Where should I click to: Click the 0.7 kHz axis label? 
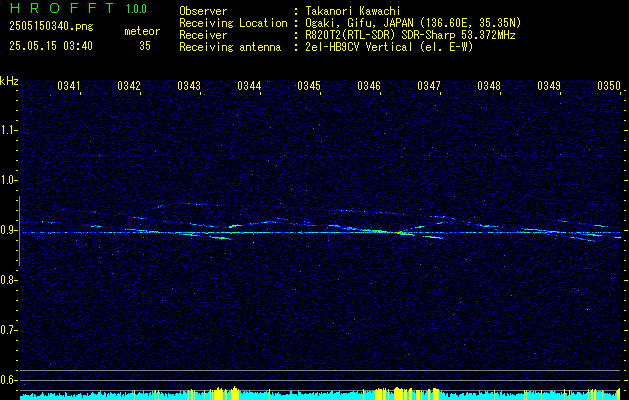8,330
